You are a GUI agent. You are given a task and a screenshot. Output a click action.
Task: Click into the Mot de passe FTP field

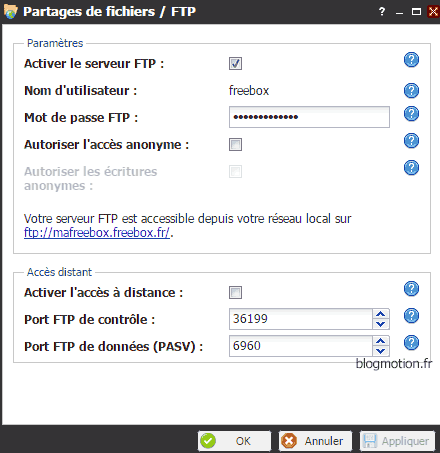tap(309, 117)
